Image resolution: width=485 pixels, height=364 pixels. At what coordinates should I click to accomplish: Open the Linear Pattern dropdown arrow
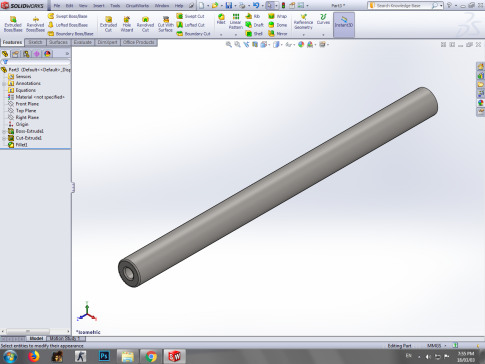[x=235, y=34]
